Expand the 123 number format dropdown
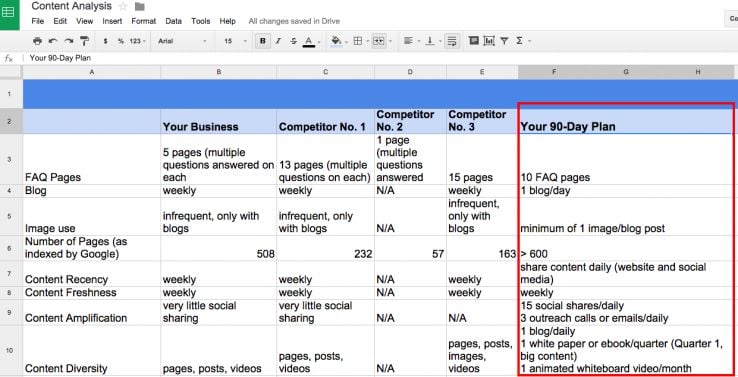Image resolution: width=738 pixels, height=377 pixels. click(137, 41)
